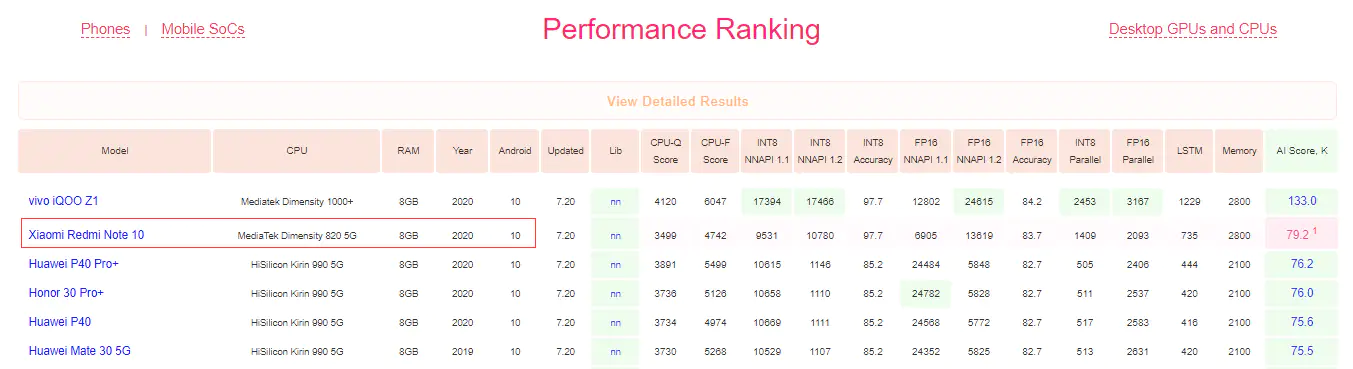Open Xiaomi Redmi Note 10 link

(86, 234)
